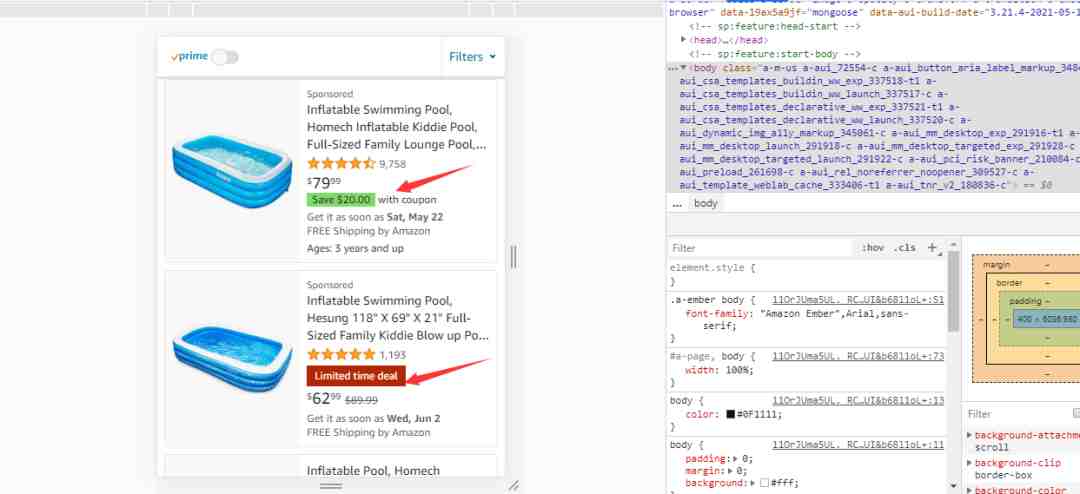Viewport: 1080px width, 494px height.
Task: Click the padding region in box model
Action: click(x=1025, y=301)
